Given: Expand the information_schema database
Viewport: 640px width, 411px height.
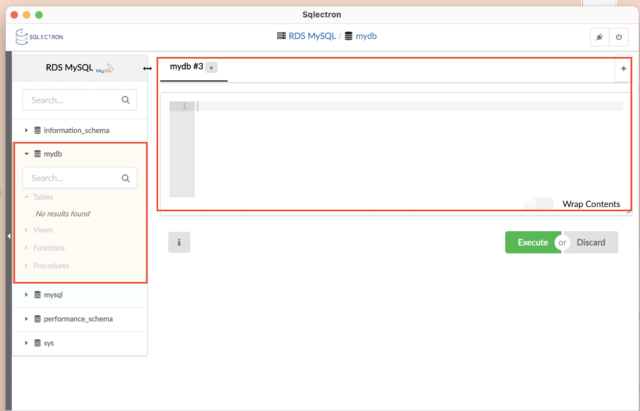Looking at the screenshot, I should [x=26, y=130].
